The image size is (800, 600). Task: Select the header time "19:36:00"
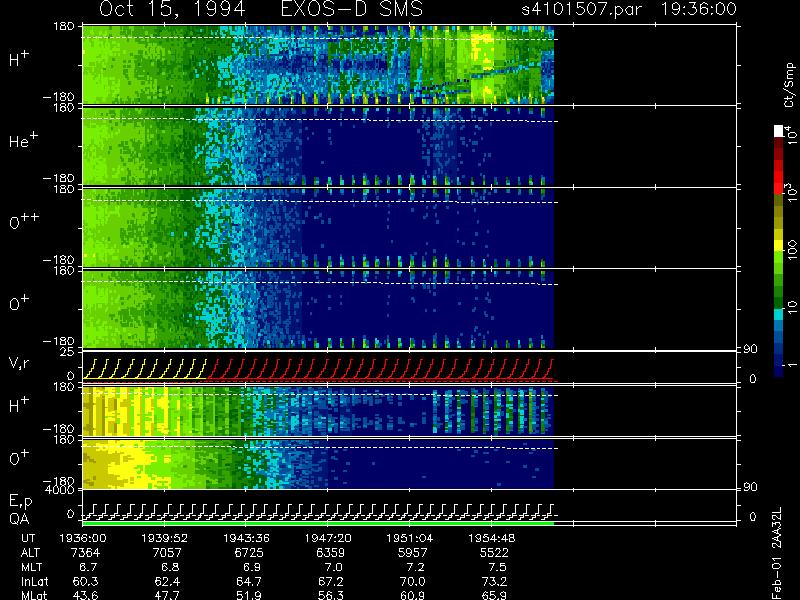tap(698, 9)
